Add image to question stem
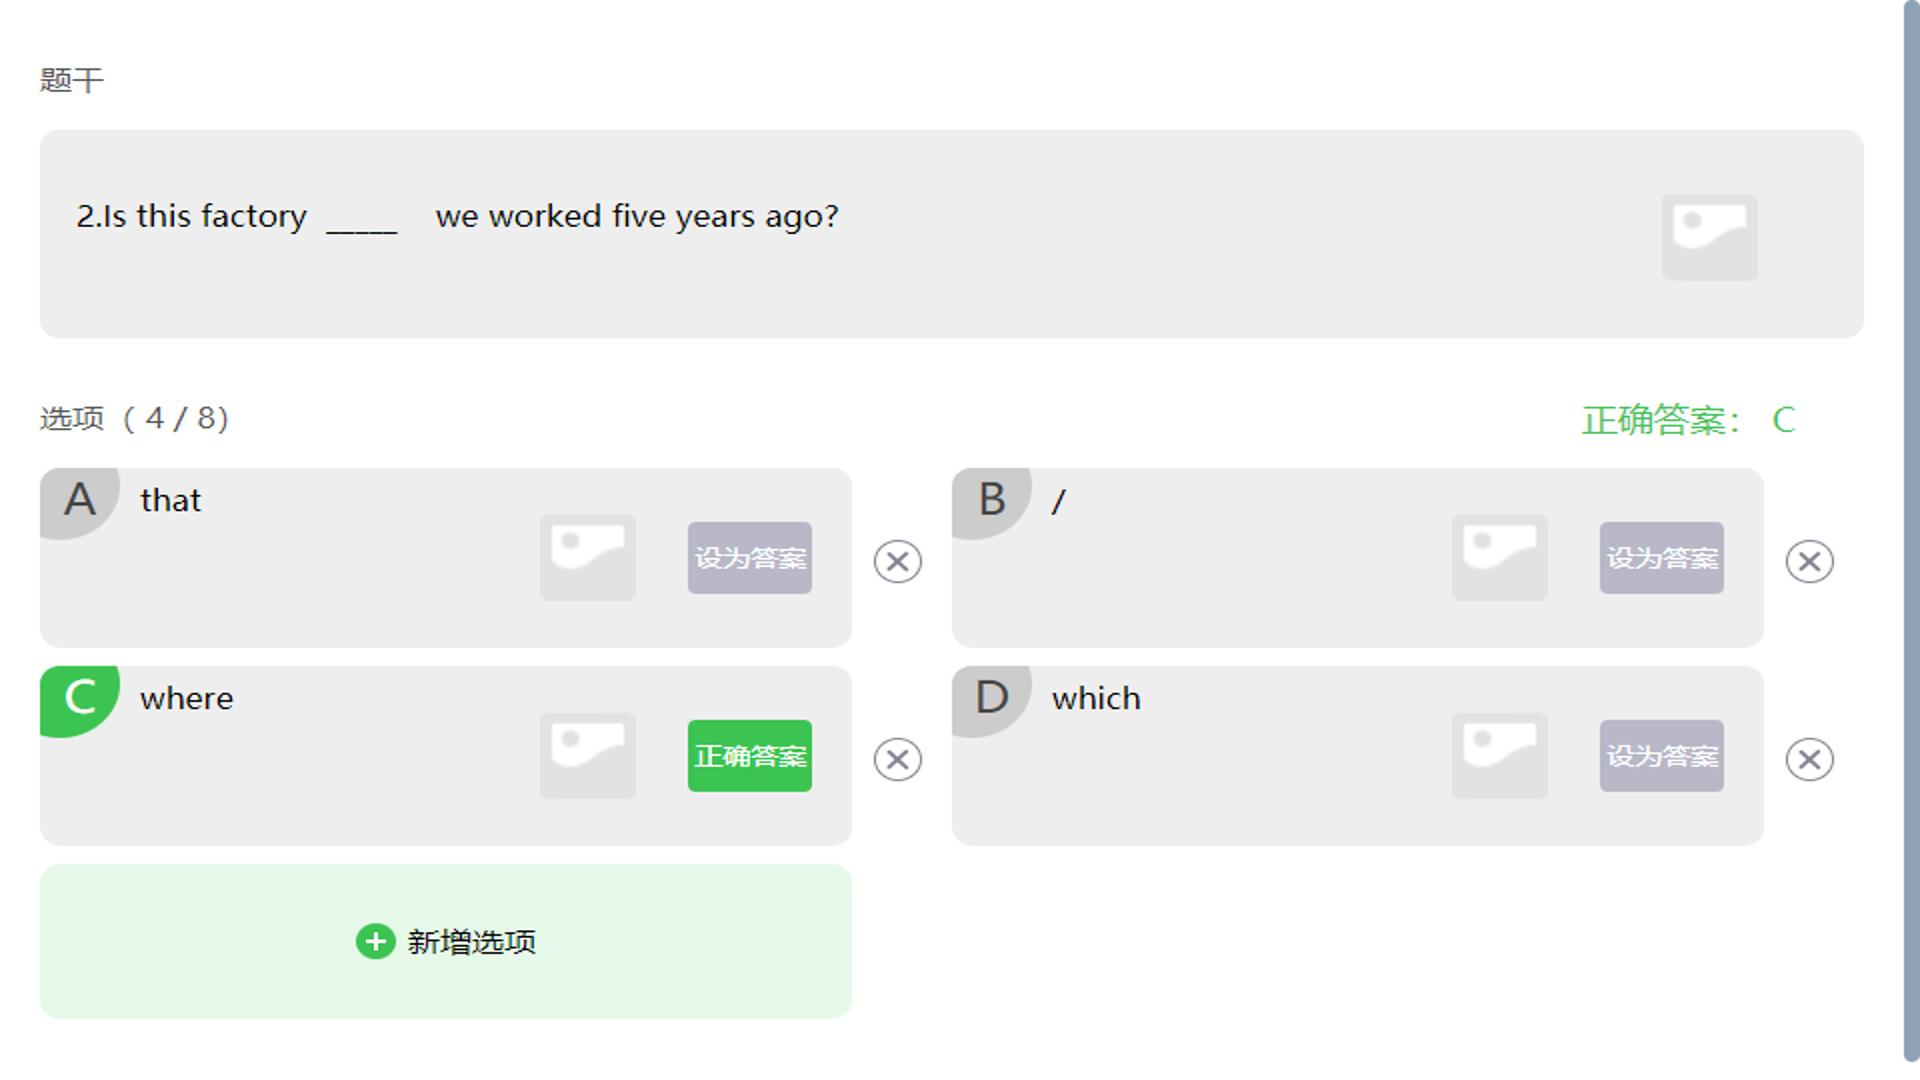1920x1080 pixels. click(x=1709, y=237)
